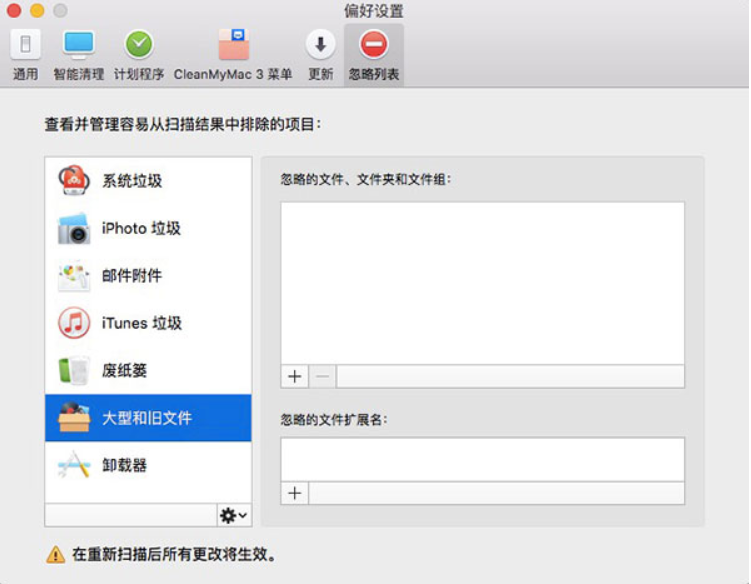
Task: Select 废纸篓 text in the list
Action: coord(125,370)
